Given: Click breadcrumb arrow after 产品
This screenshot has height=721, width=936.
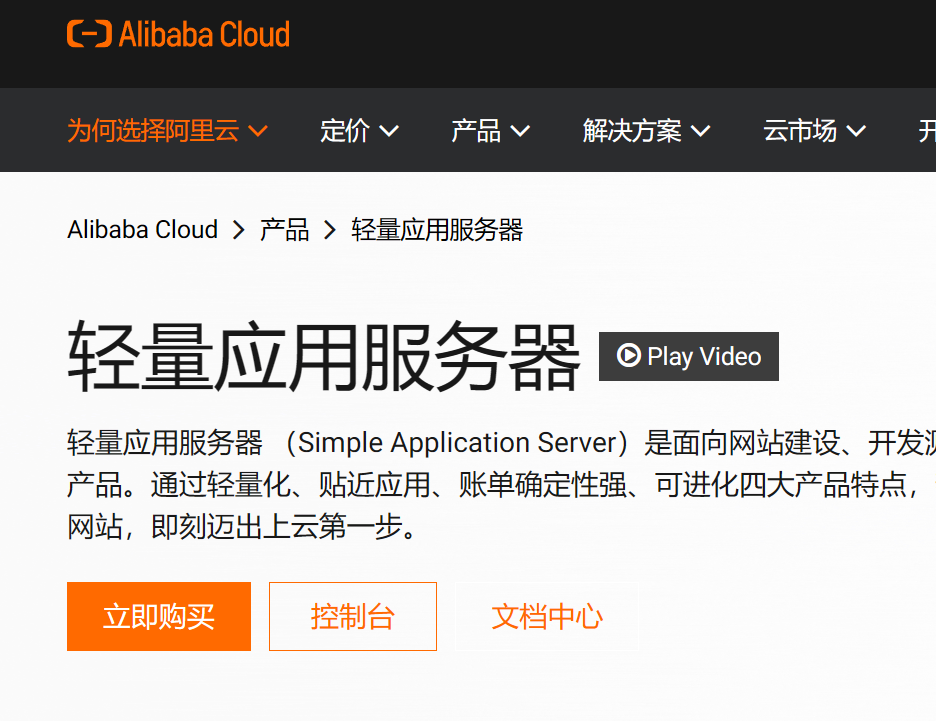Looking at the screenshot, I should pyautogui.click(x=330, y=230).
